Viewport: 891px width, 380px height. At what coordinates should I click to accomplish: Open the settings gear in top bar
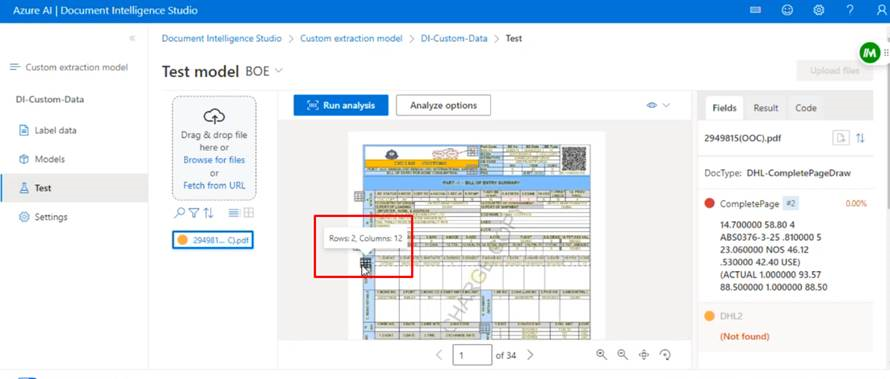coord(818,10)
